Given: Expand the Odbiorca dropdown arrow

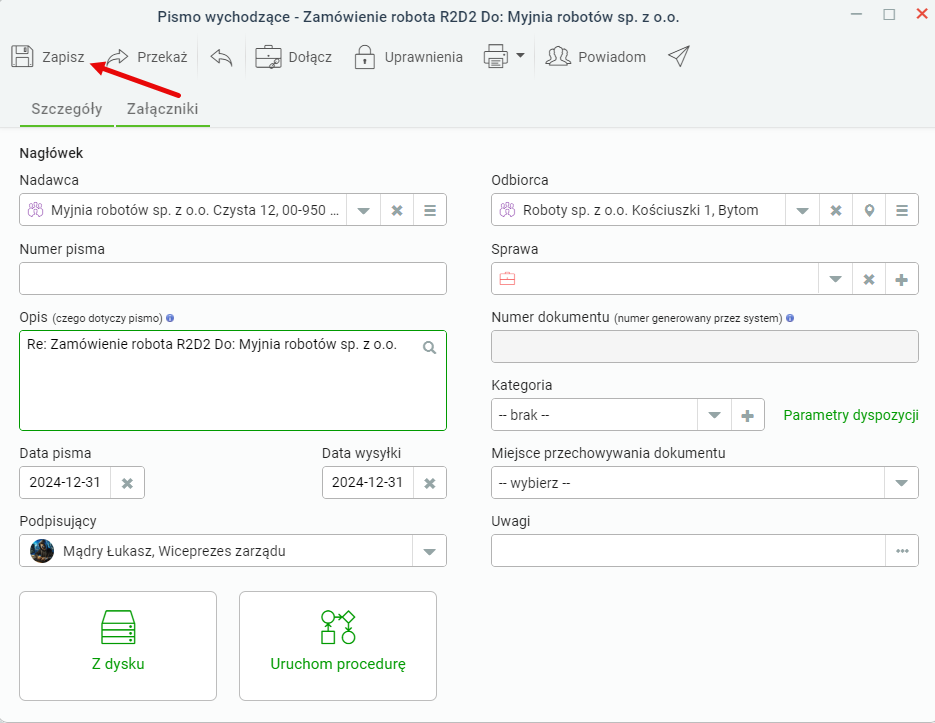Looking at the screenshot, I should coord(803,210).
